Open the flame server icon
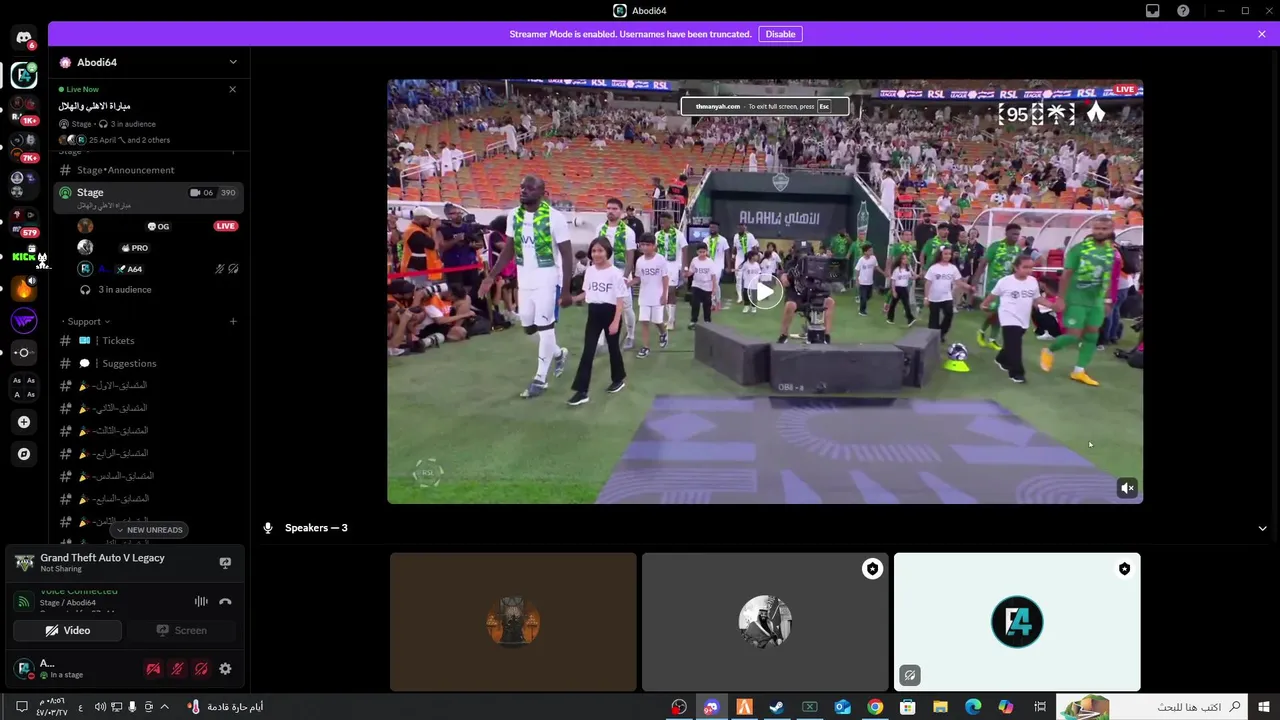The height and width of the screenshot is (720, 1280). pos(24,289)
